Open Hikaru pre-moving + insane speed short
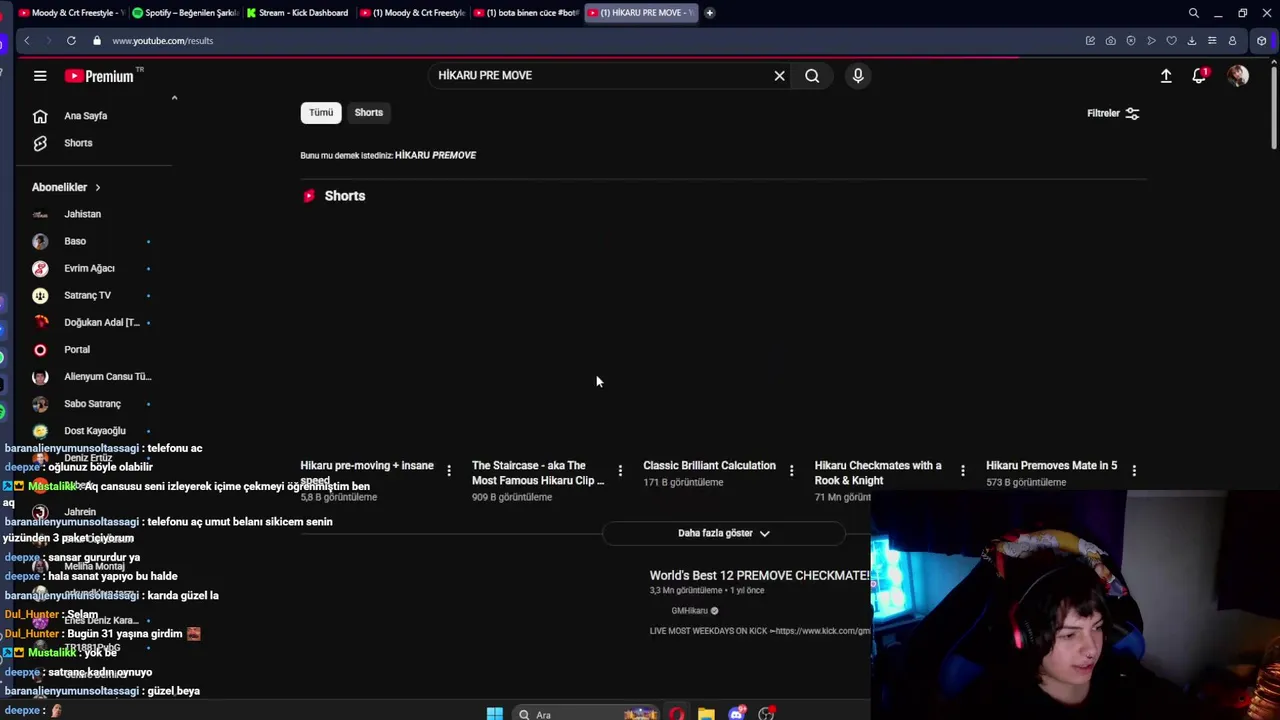This screenshot has height=720, width=1280. pyautogui.click(x=367, y=471)
